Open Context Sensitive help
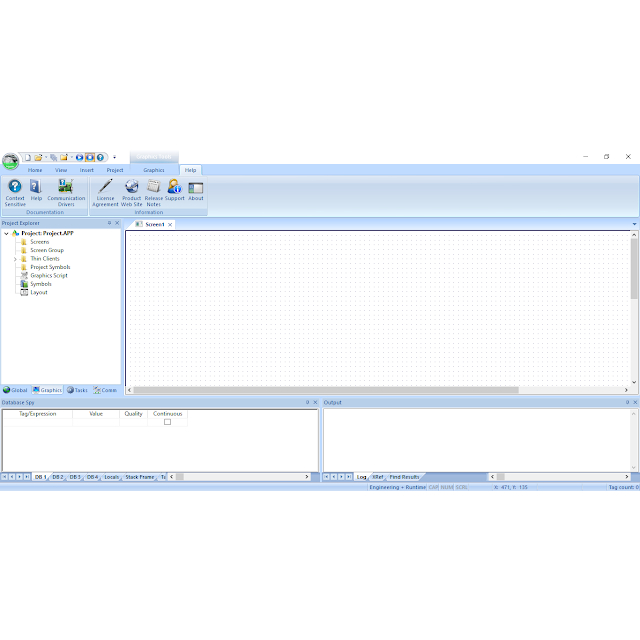Viewport: 640px width, 640px height. click(15, 193)
